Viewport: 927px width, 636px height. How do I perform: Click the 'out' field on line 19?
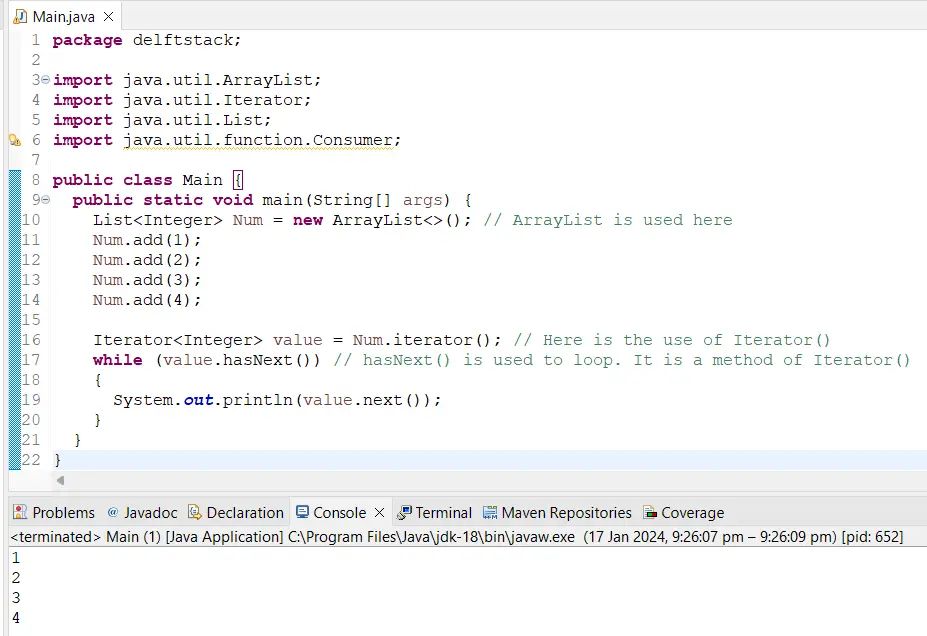[198, 400]
